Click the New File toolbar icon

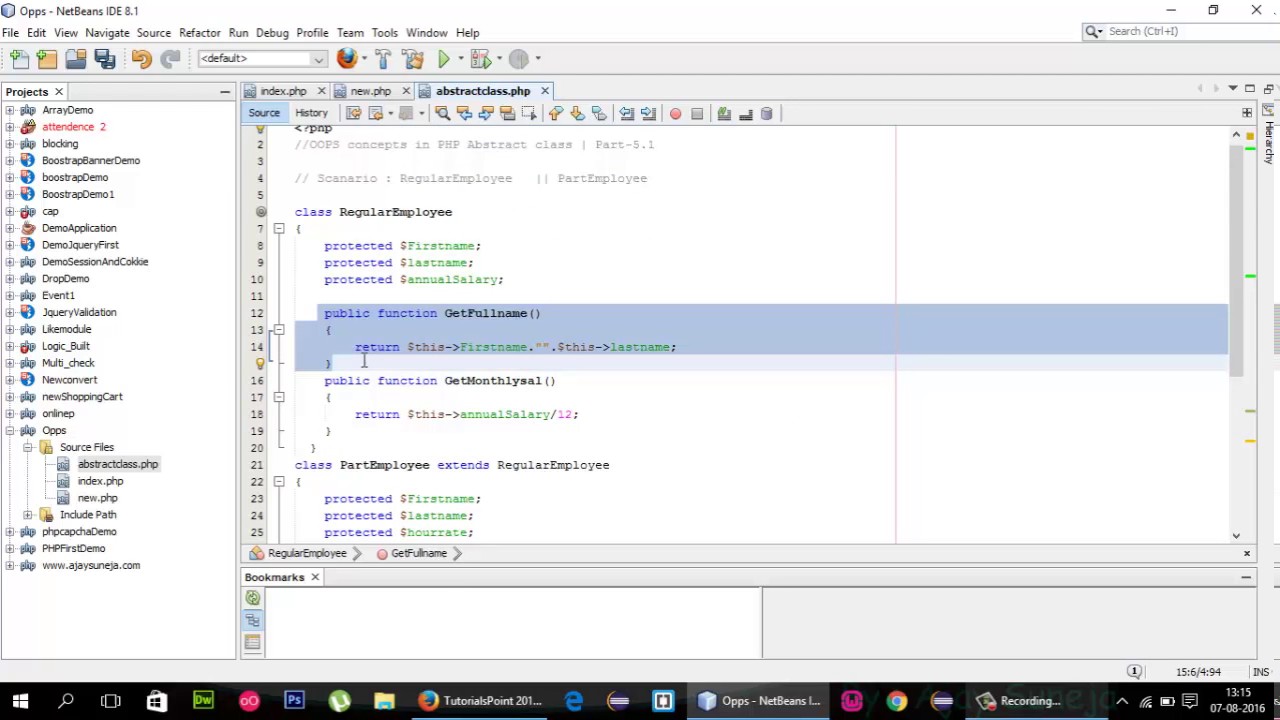pyautogui.click(x=19, y=59)
